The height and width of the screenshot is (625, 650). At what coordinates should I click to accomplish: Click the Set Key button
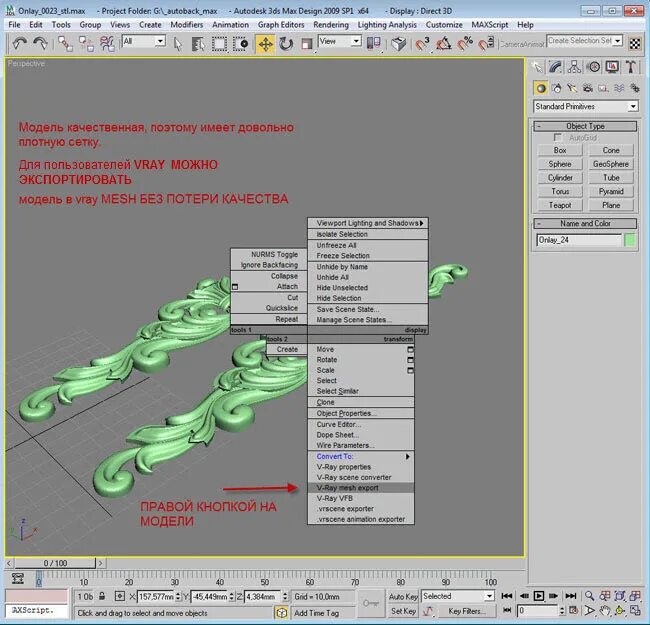tap(403, 611)
